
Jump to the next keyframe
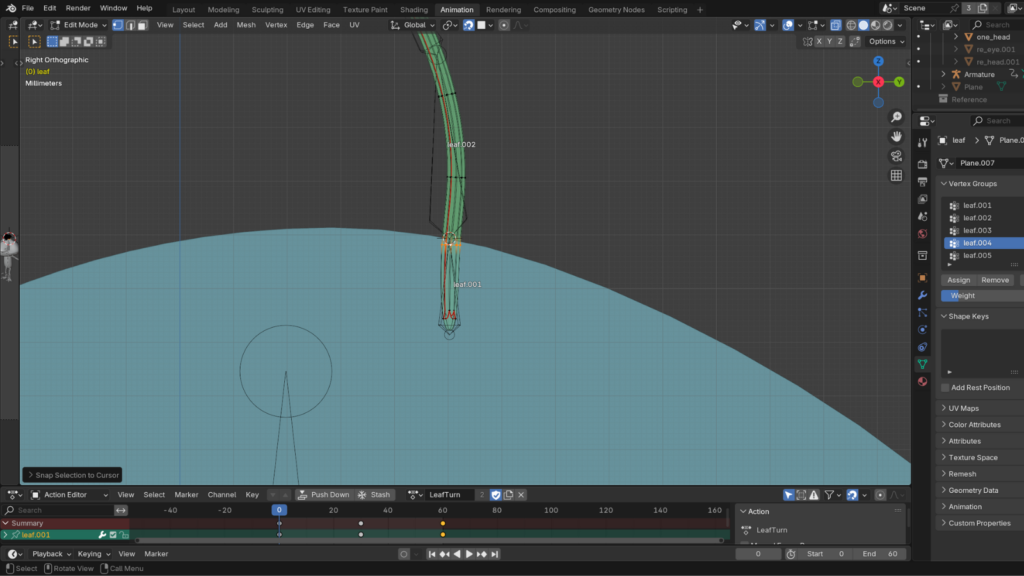(482, 554)
